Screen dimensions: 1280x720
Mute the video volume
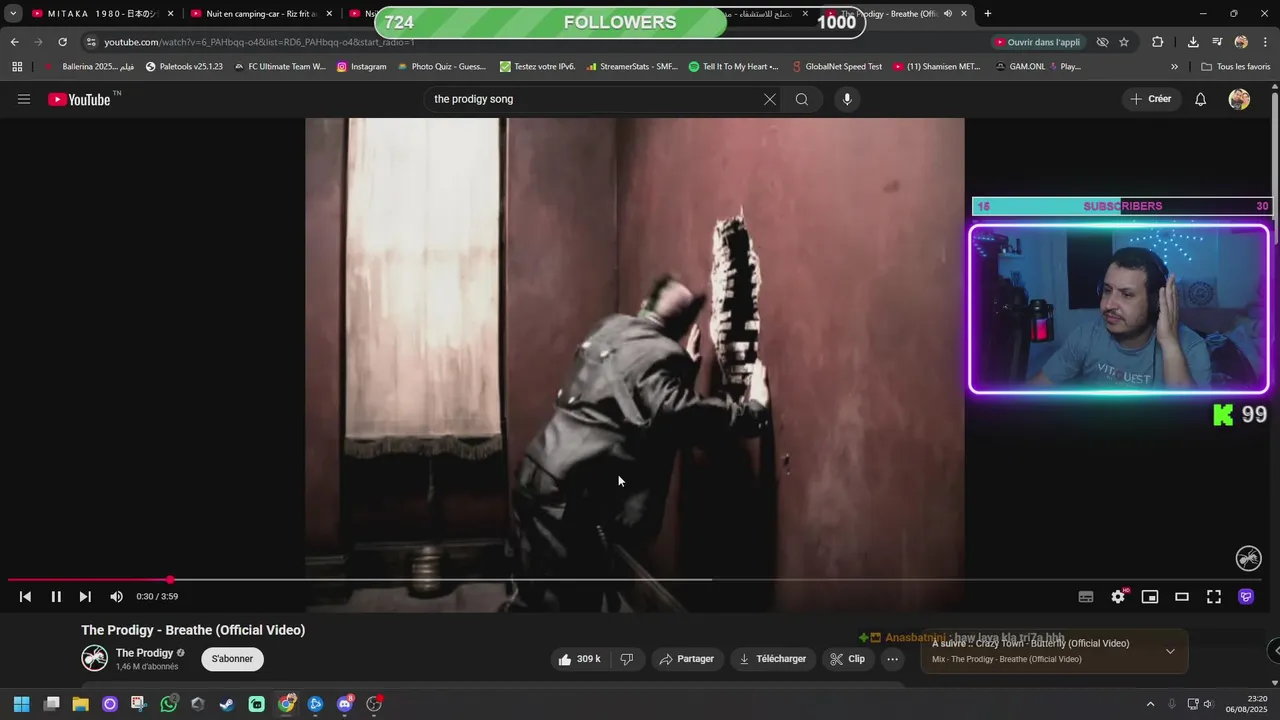click(116, 597)
